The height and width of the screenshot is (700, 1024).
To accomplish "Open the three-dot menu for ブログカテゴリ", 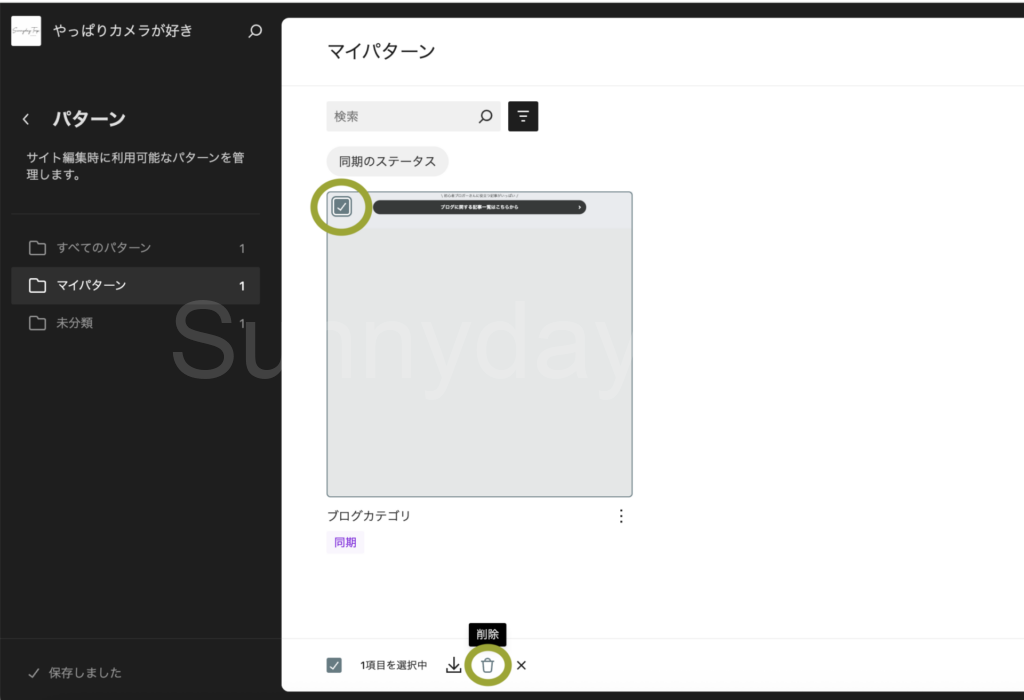I will pos(621,516).
